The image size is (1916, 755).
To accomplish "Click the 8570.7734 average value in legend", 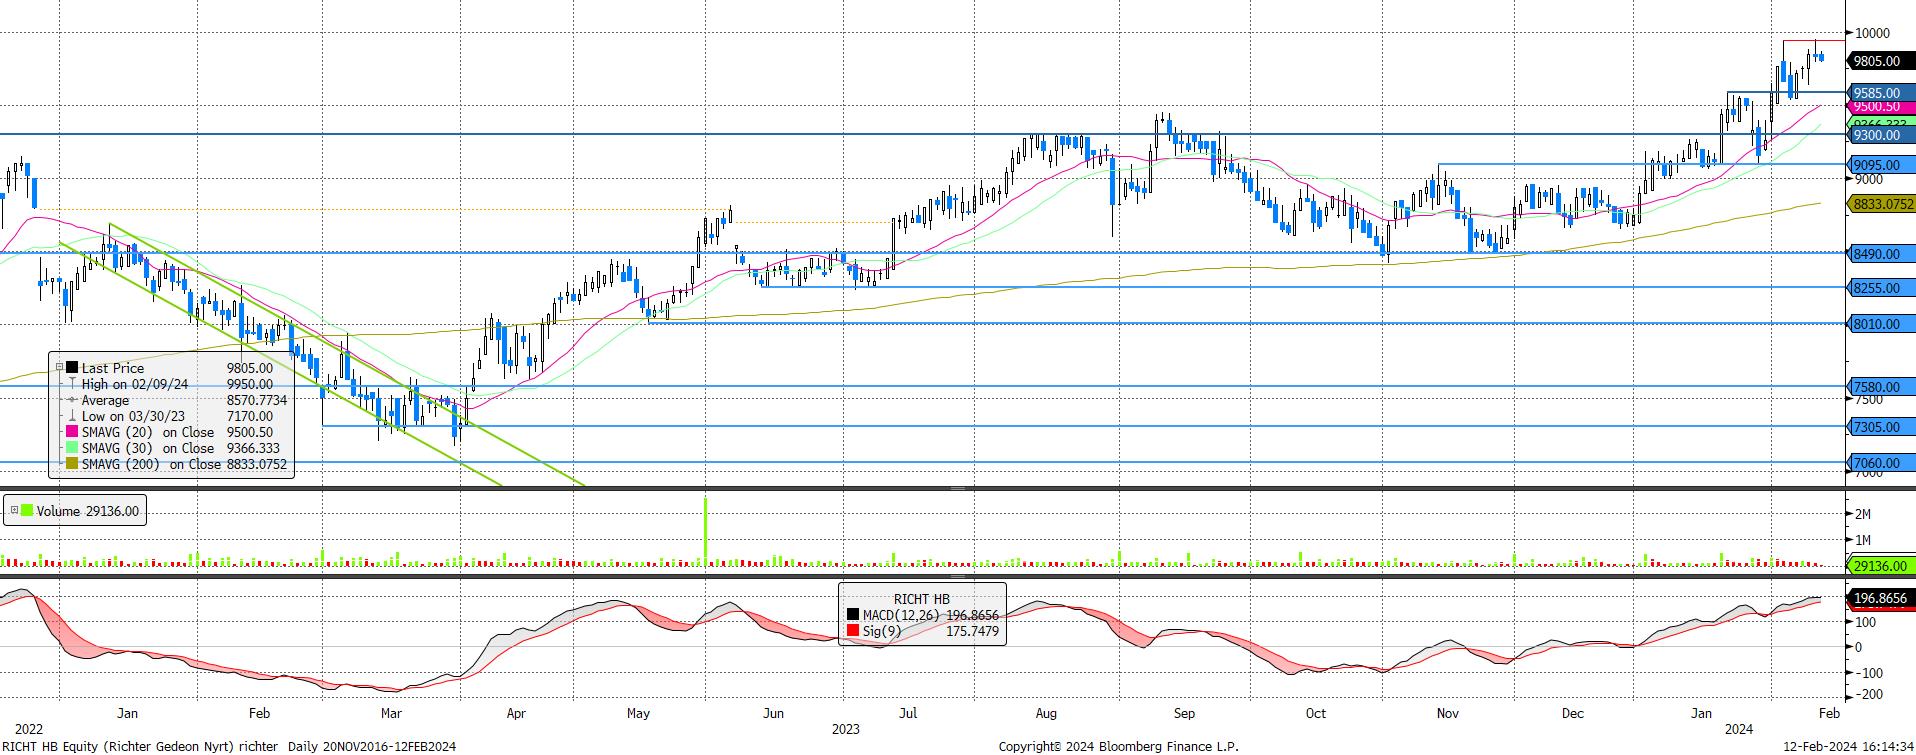I will 257,400.
